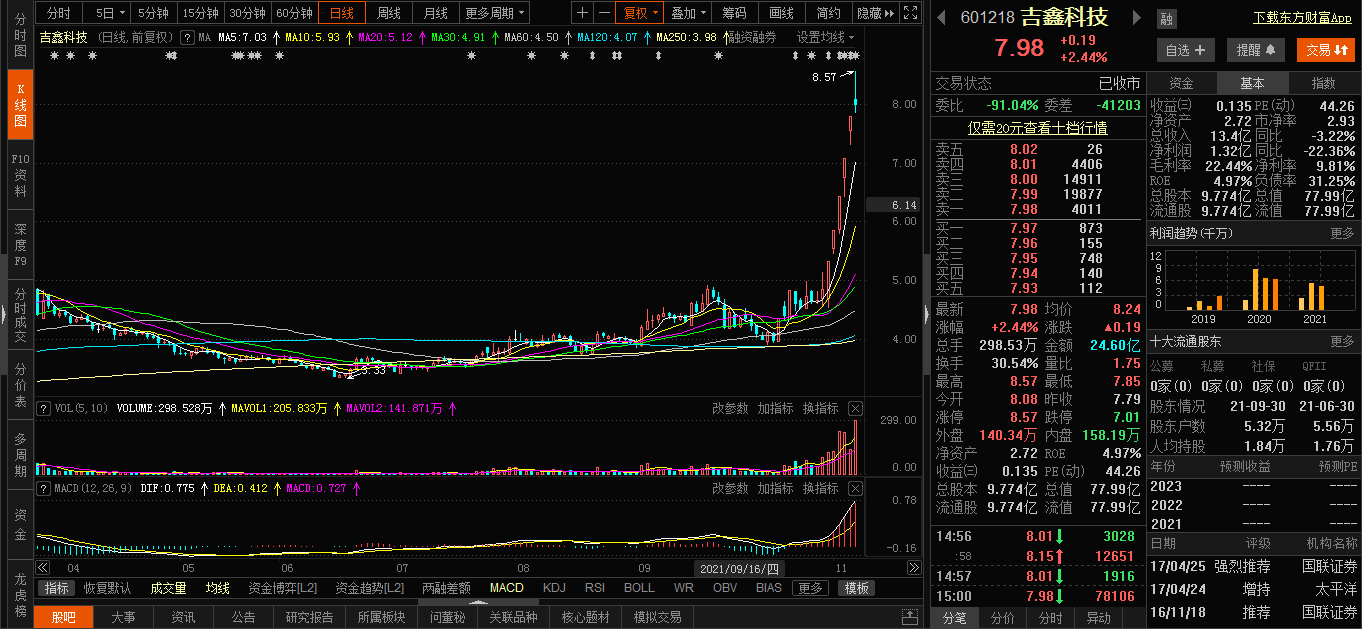Add stock to watchlist via 自选 +

[1185, 50]
